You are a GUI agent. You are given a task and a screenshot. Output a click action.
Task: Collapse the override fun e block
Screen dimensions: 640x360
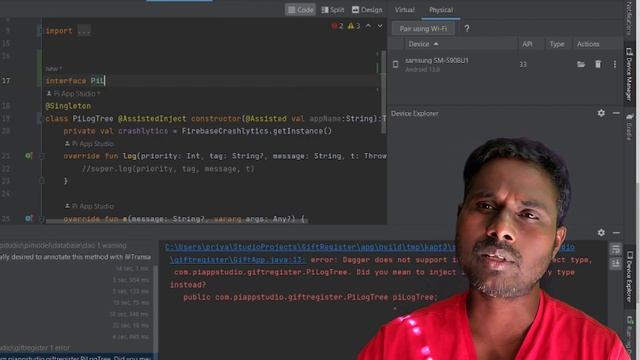coord(42,219)
